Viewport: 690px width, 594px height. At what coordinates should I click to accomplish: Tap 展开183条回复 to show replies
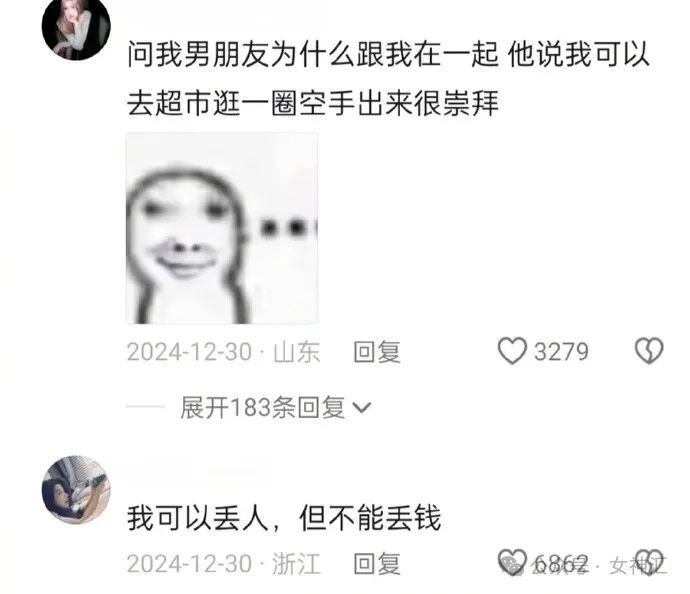[x=263, y=407]
